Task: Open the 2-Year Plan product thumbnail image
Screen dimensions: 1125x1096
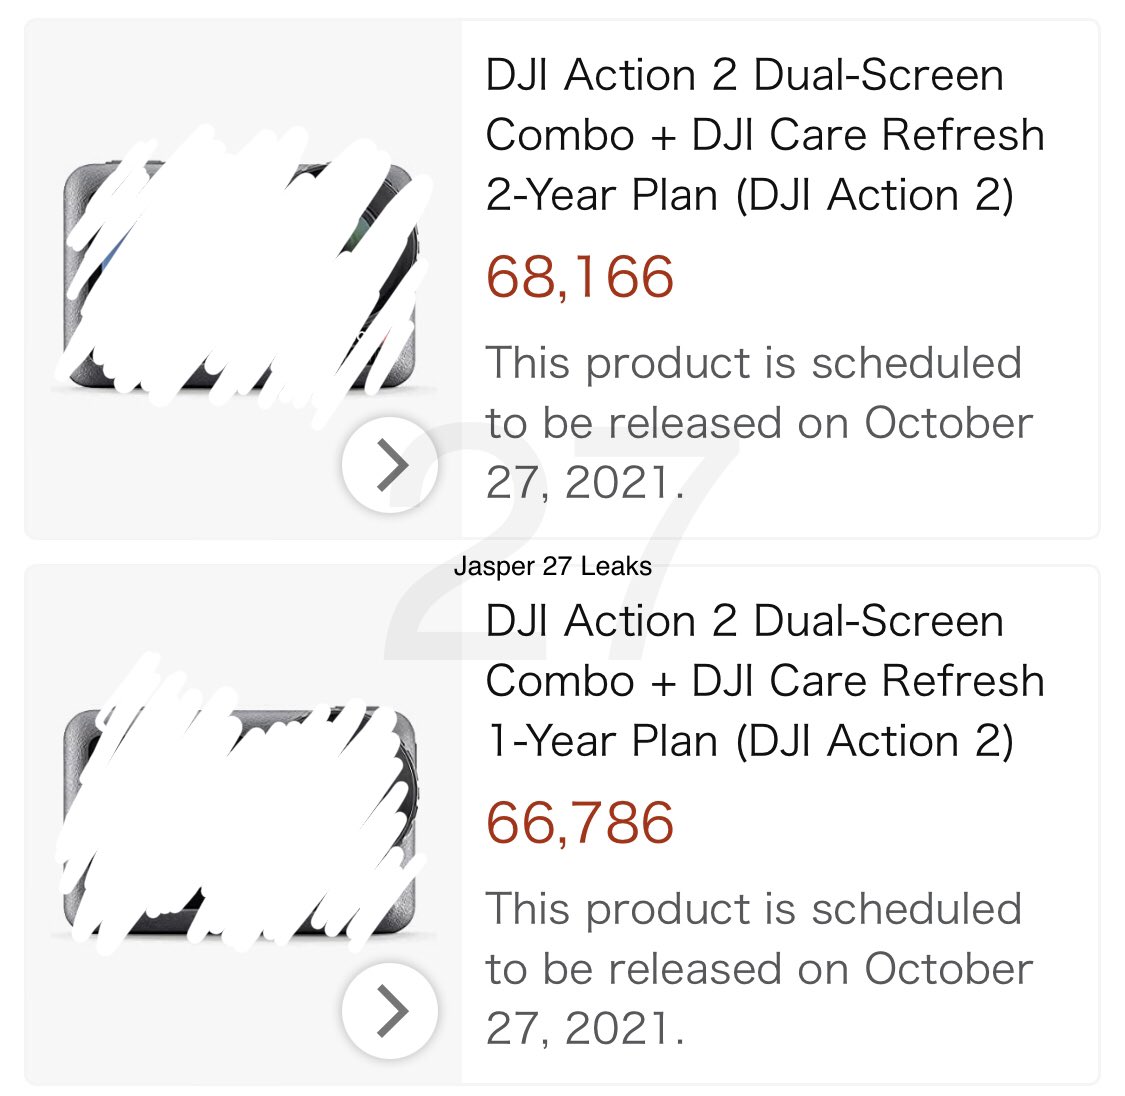Action: 241,277
